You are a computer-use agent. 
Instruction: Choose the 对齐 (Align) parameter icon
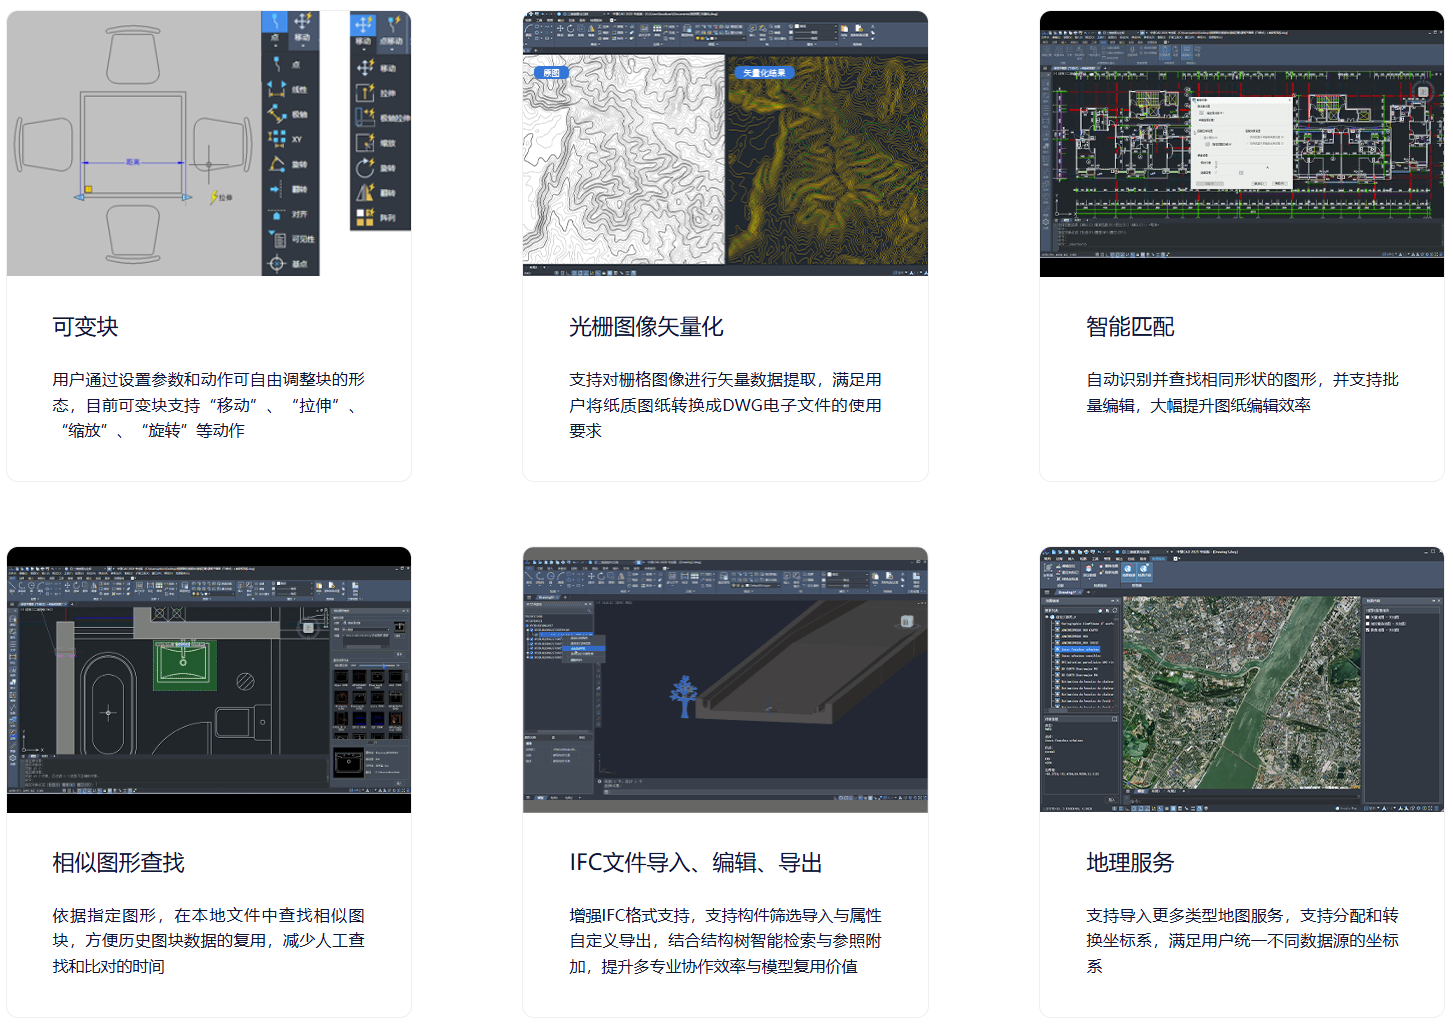(x=277, y=214)
